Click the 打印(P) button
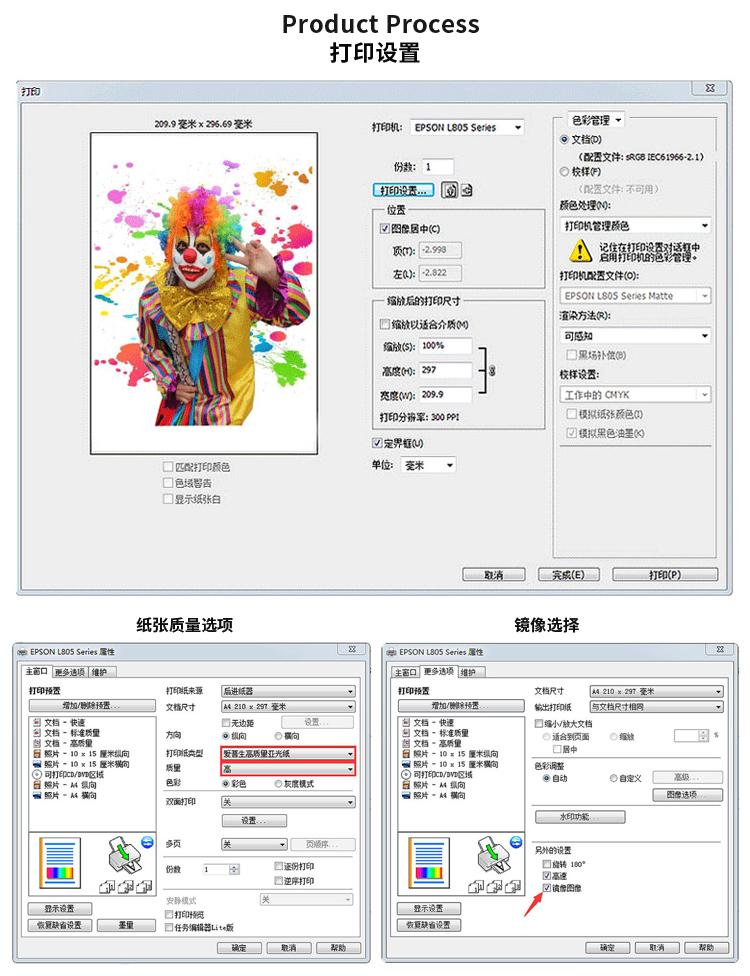 pos(664,575)
